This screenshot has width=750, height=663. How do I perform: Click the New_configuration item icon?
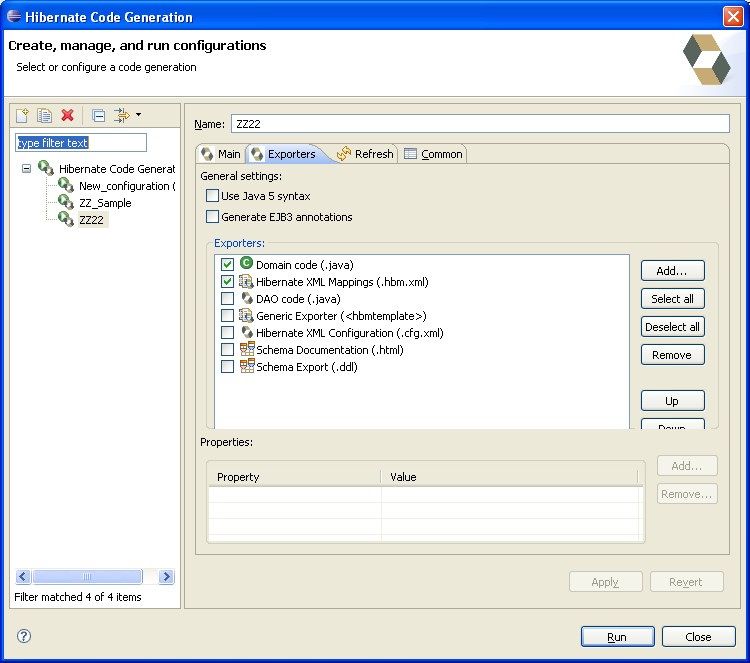66,185
